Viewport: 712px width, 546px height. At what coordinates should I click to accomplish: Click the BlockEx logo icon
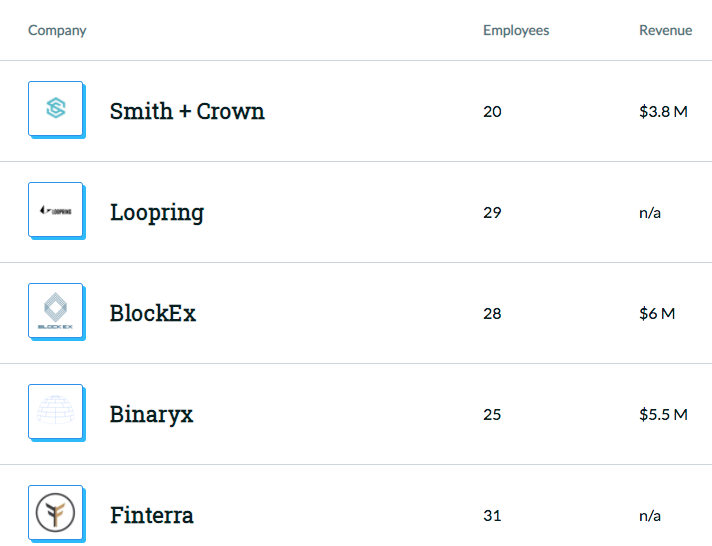[x=55, y=310]
